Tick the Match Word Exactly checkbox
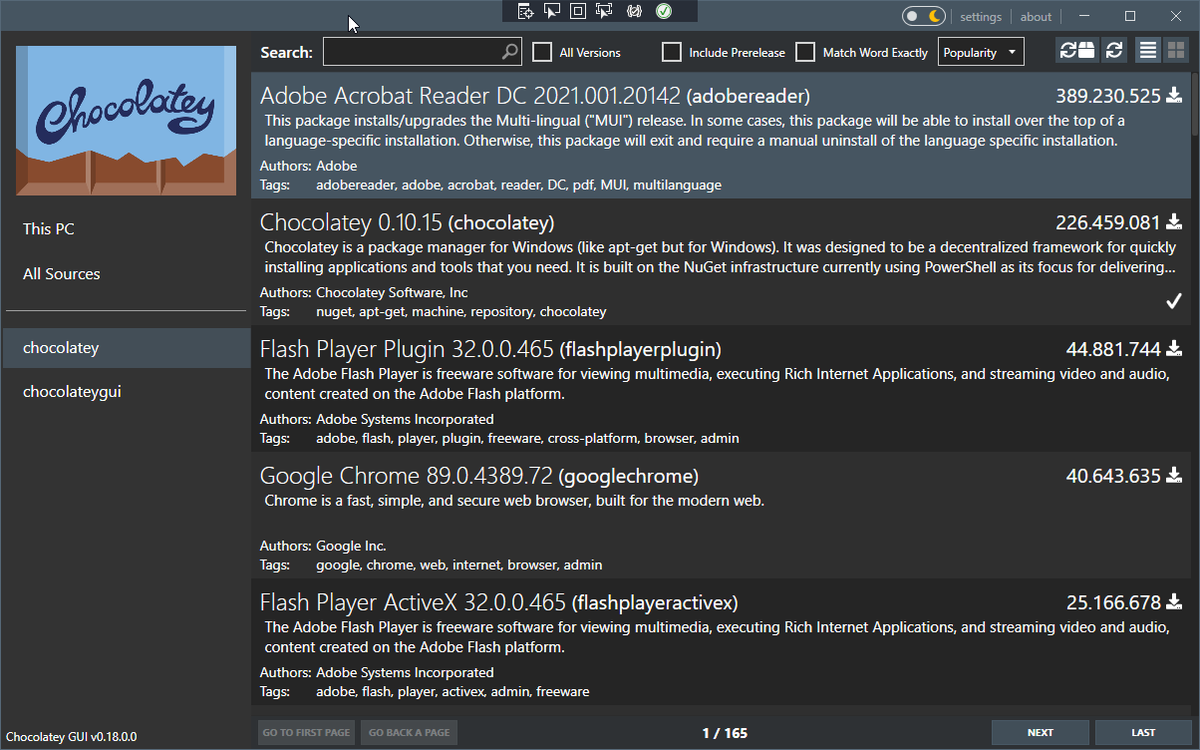 pos(805,52)
